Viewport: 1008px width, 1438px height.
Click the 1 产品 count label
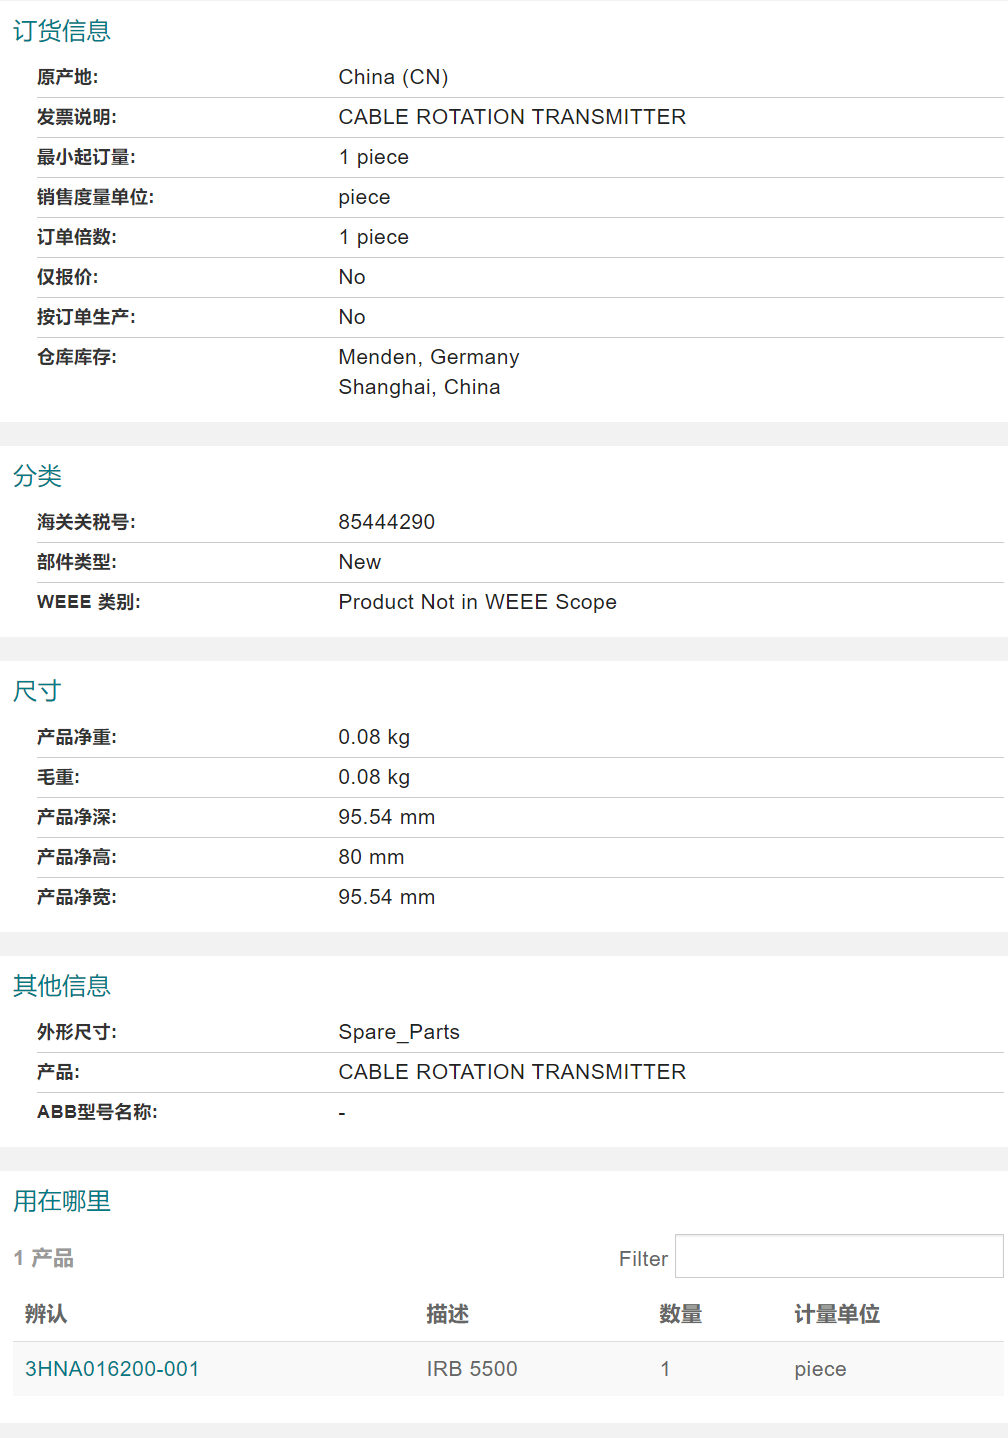[44, 1258]
